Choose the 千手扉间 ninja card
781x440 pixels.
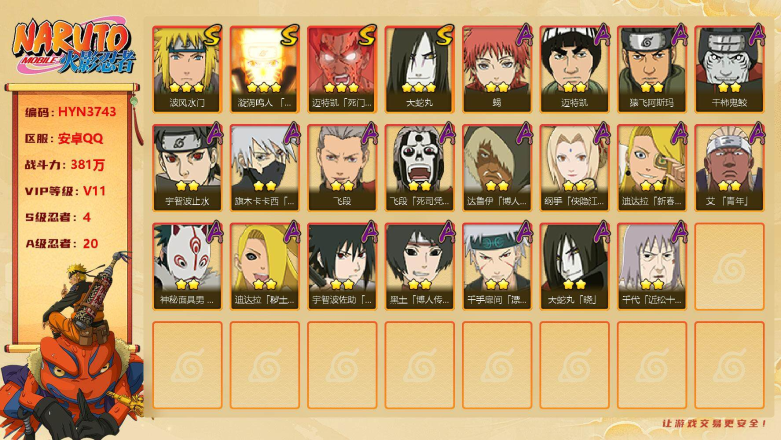(497, 267)
